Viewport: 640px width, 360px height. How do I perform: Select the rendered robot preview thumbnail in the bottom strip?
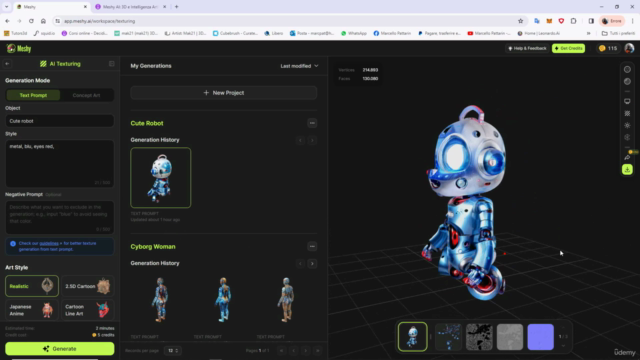point(413,337)
